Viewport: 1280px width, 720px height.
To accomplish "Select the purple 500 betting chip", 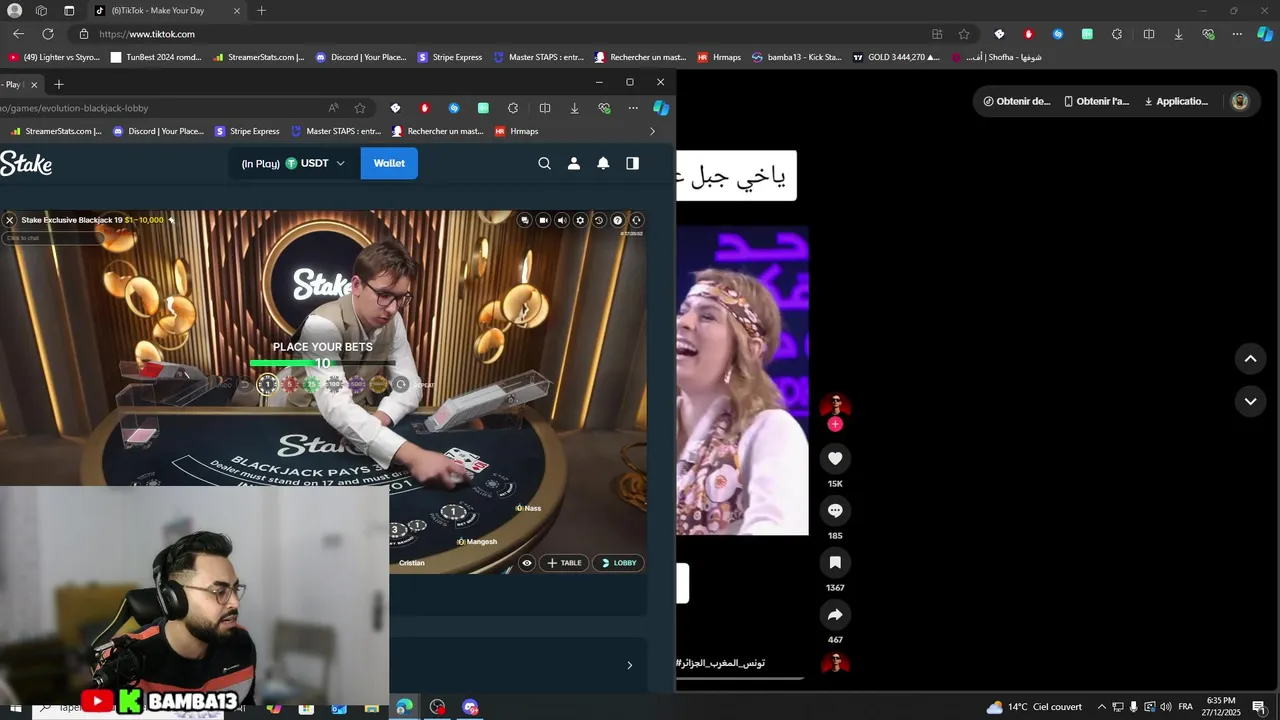I will 357,384.
